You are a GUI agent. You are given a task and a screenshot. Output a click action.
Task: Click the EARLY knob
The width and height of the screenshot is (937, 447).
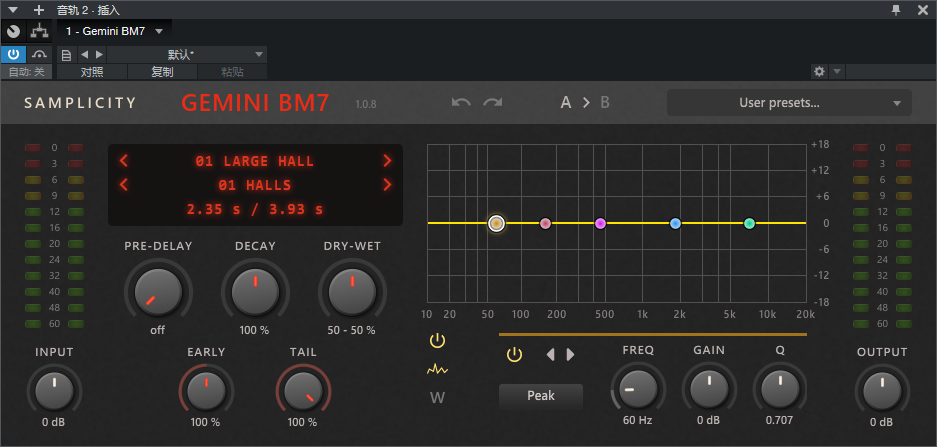pos(206,392)
